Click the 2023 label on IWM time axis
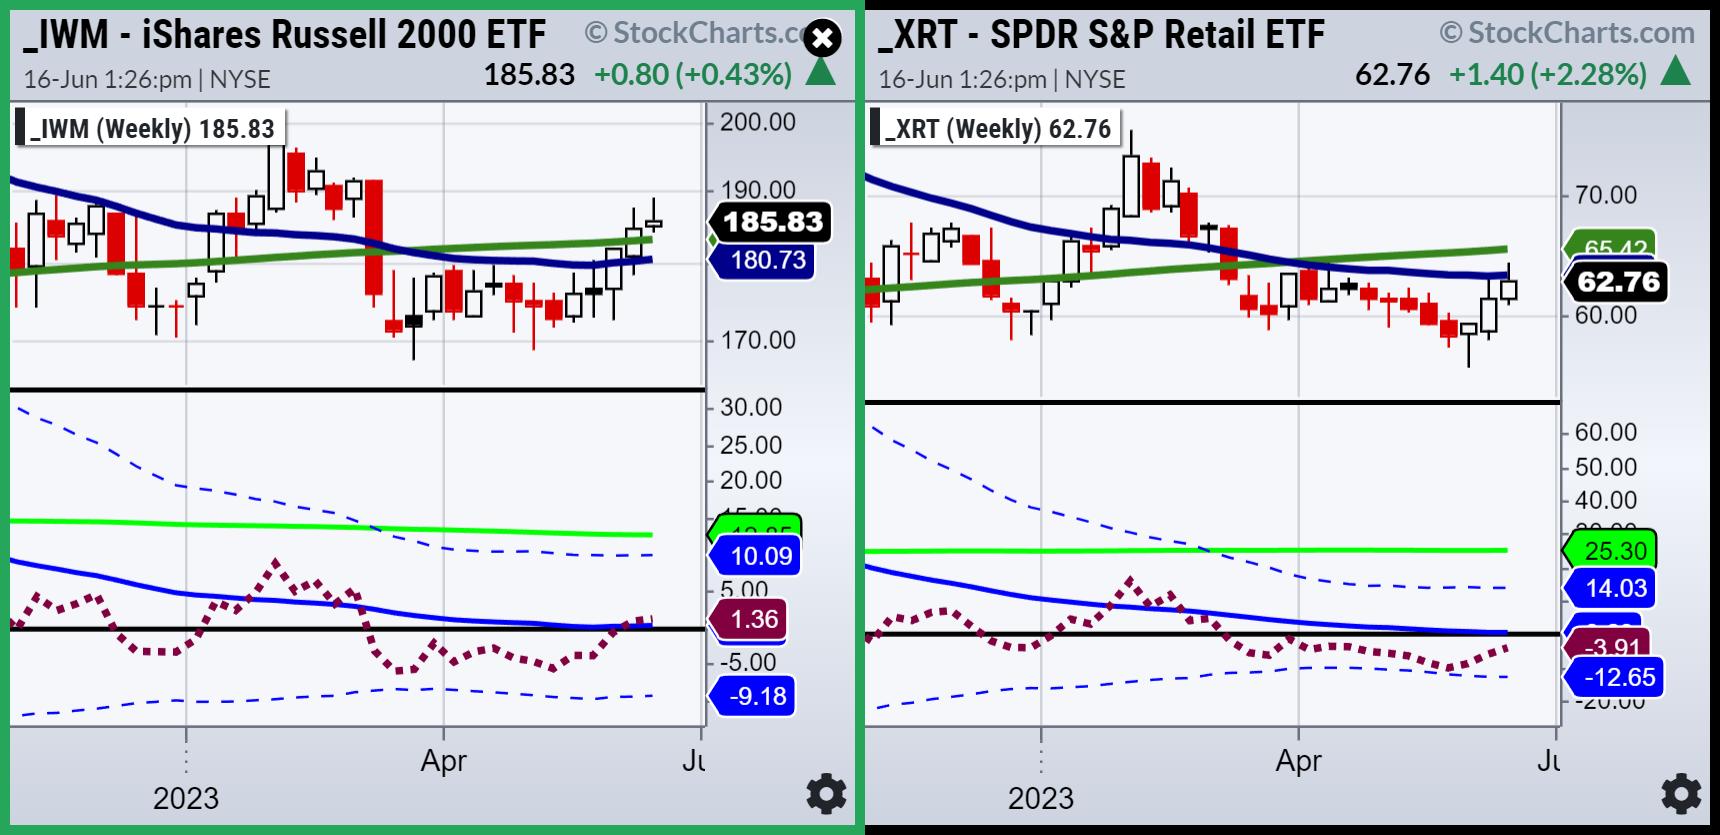 186,798
